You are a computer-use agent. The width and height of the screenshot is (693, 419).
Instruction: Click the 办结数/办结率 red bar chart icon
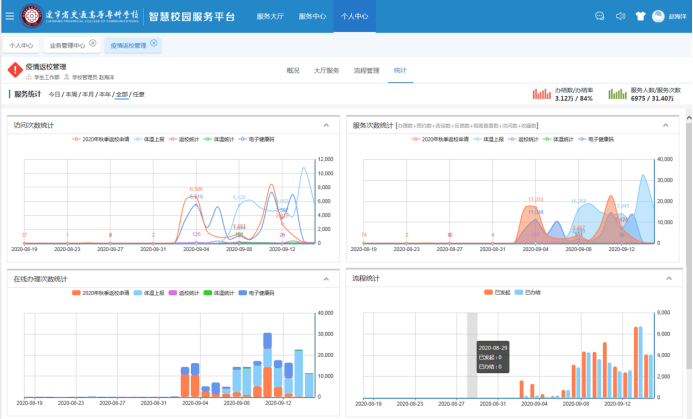pyautogui.click(x=542, y=94)
